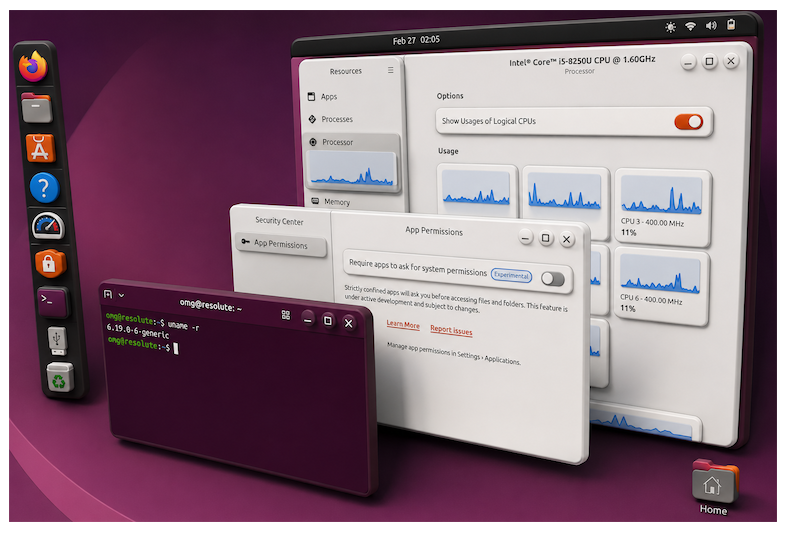
Task: Open the Feb 27 02:05 clock menu
Action: pos(416,40)
